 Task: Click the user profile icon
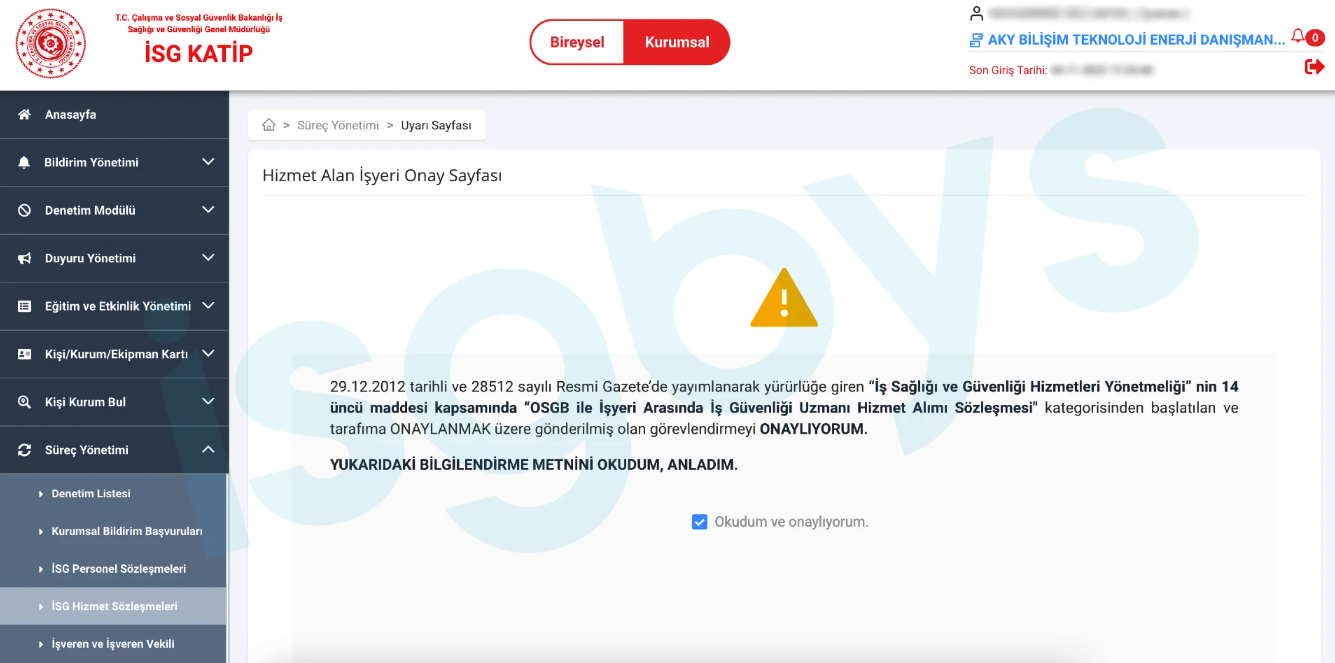click(x=977, y=14)
